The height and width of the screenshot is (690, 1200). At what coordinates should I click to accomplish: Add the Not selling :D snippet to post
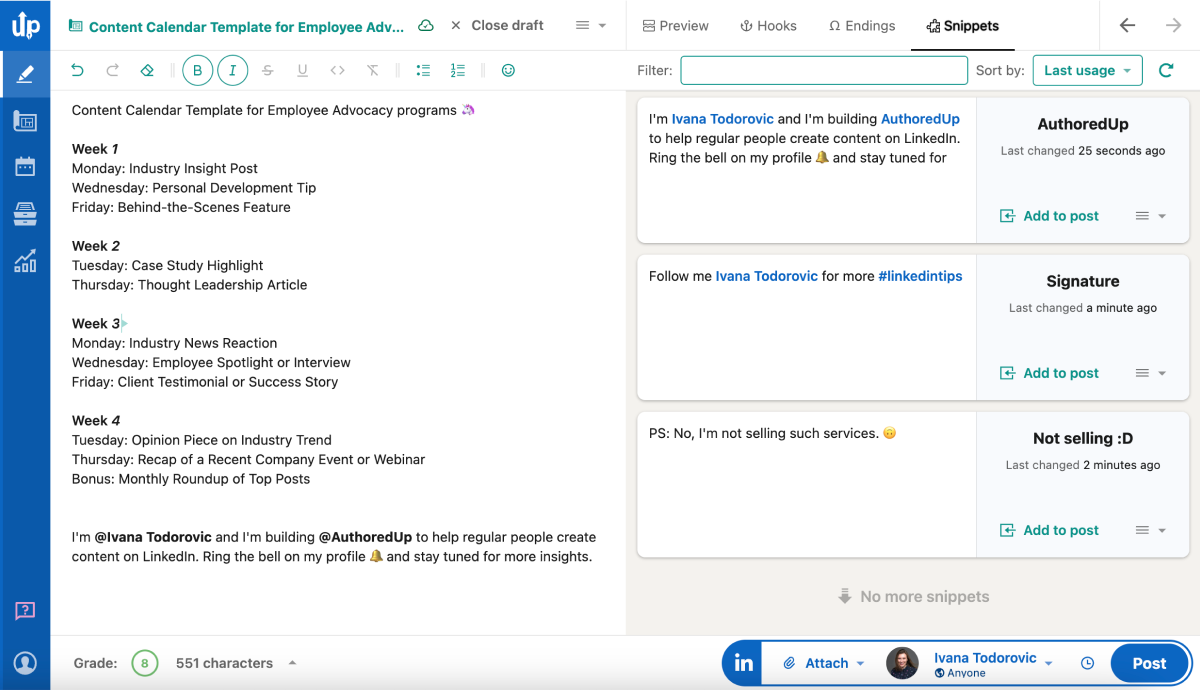pos(1049,530)
